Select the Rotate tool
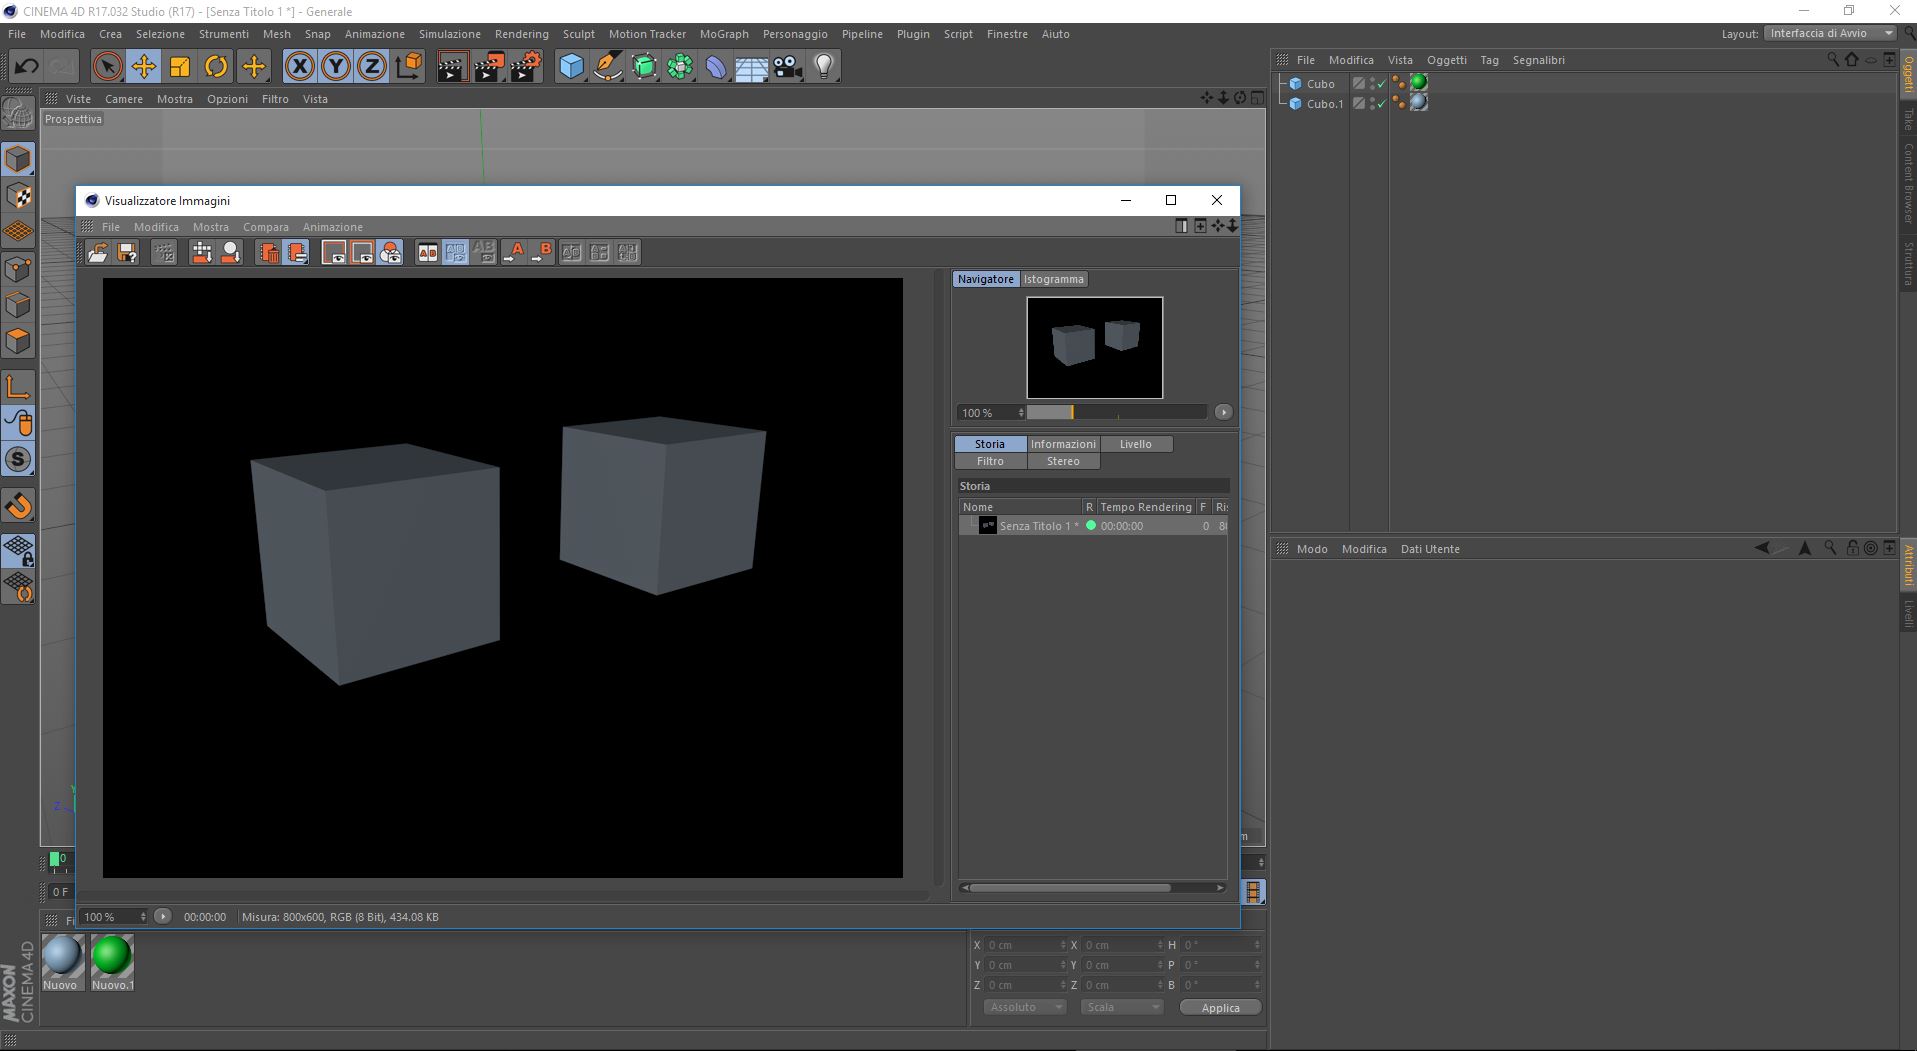 [x=216, y=67]
